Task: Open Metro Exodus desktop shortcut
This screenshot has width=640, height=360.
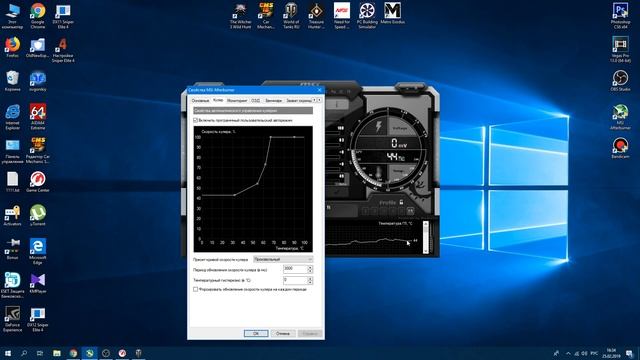Action: click(392, 13)
